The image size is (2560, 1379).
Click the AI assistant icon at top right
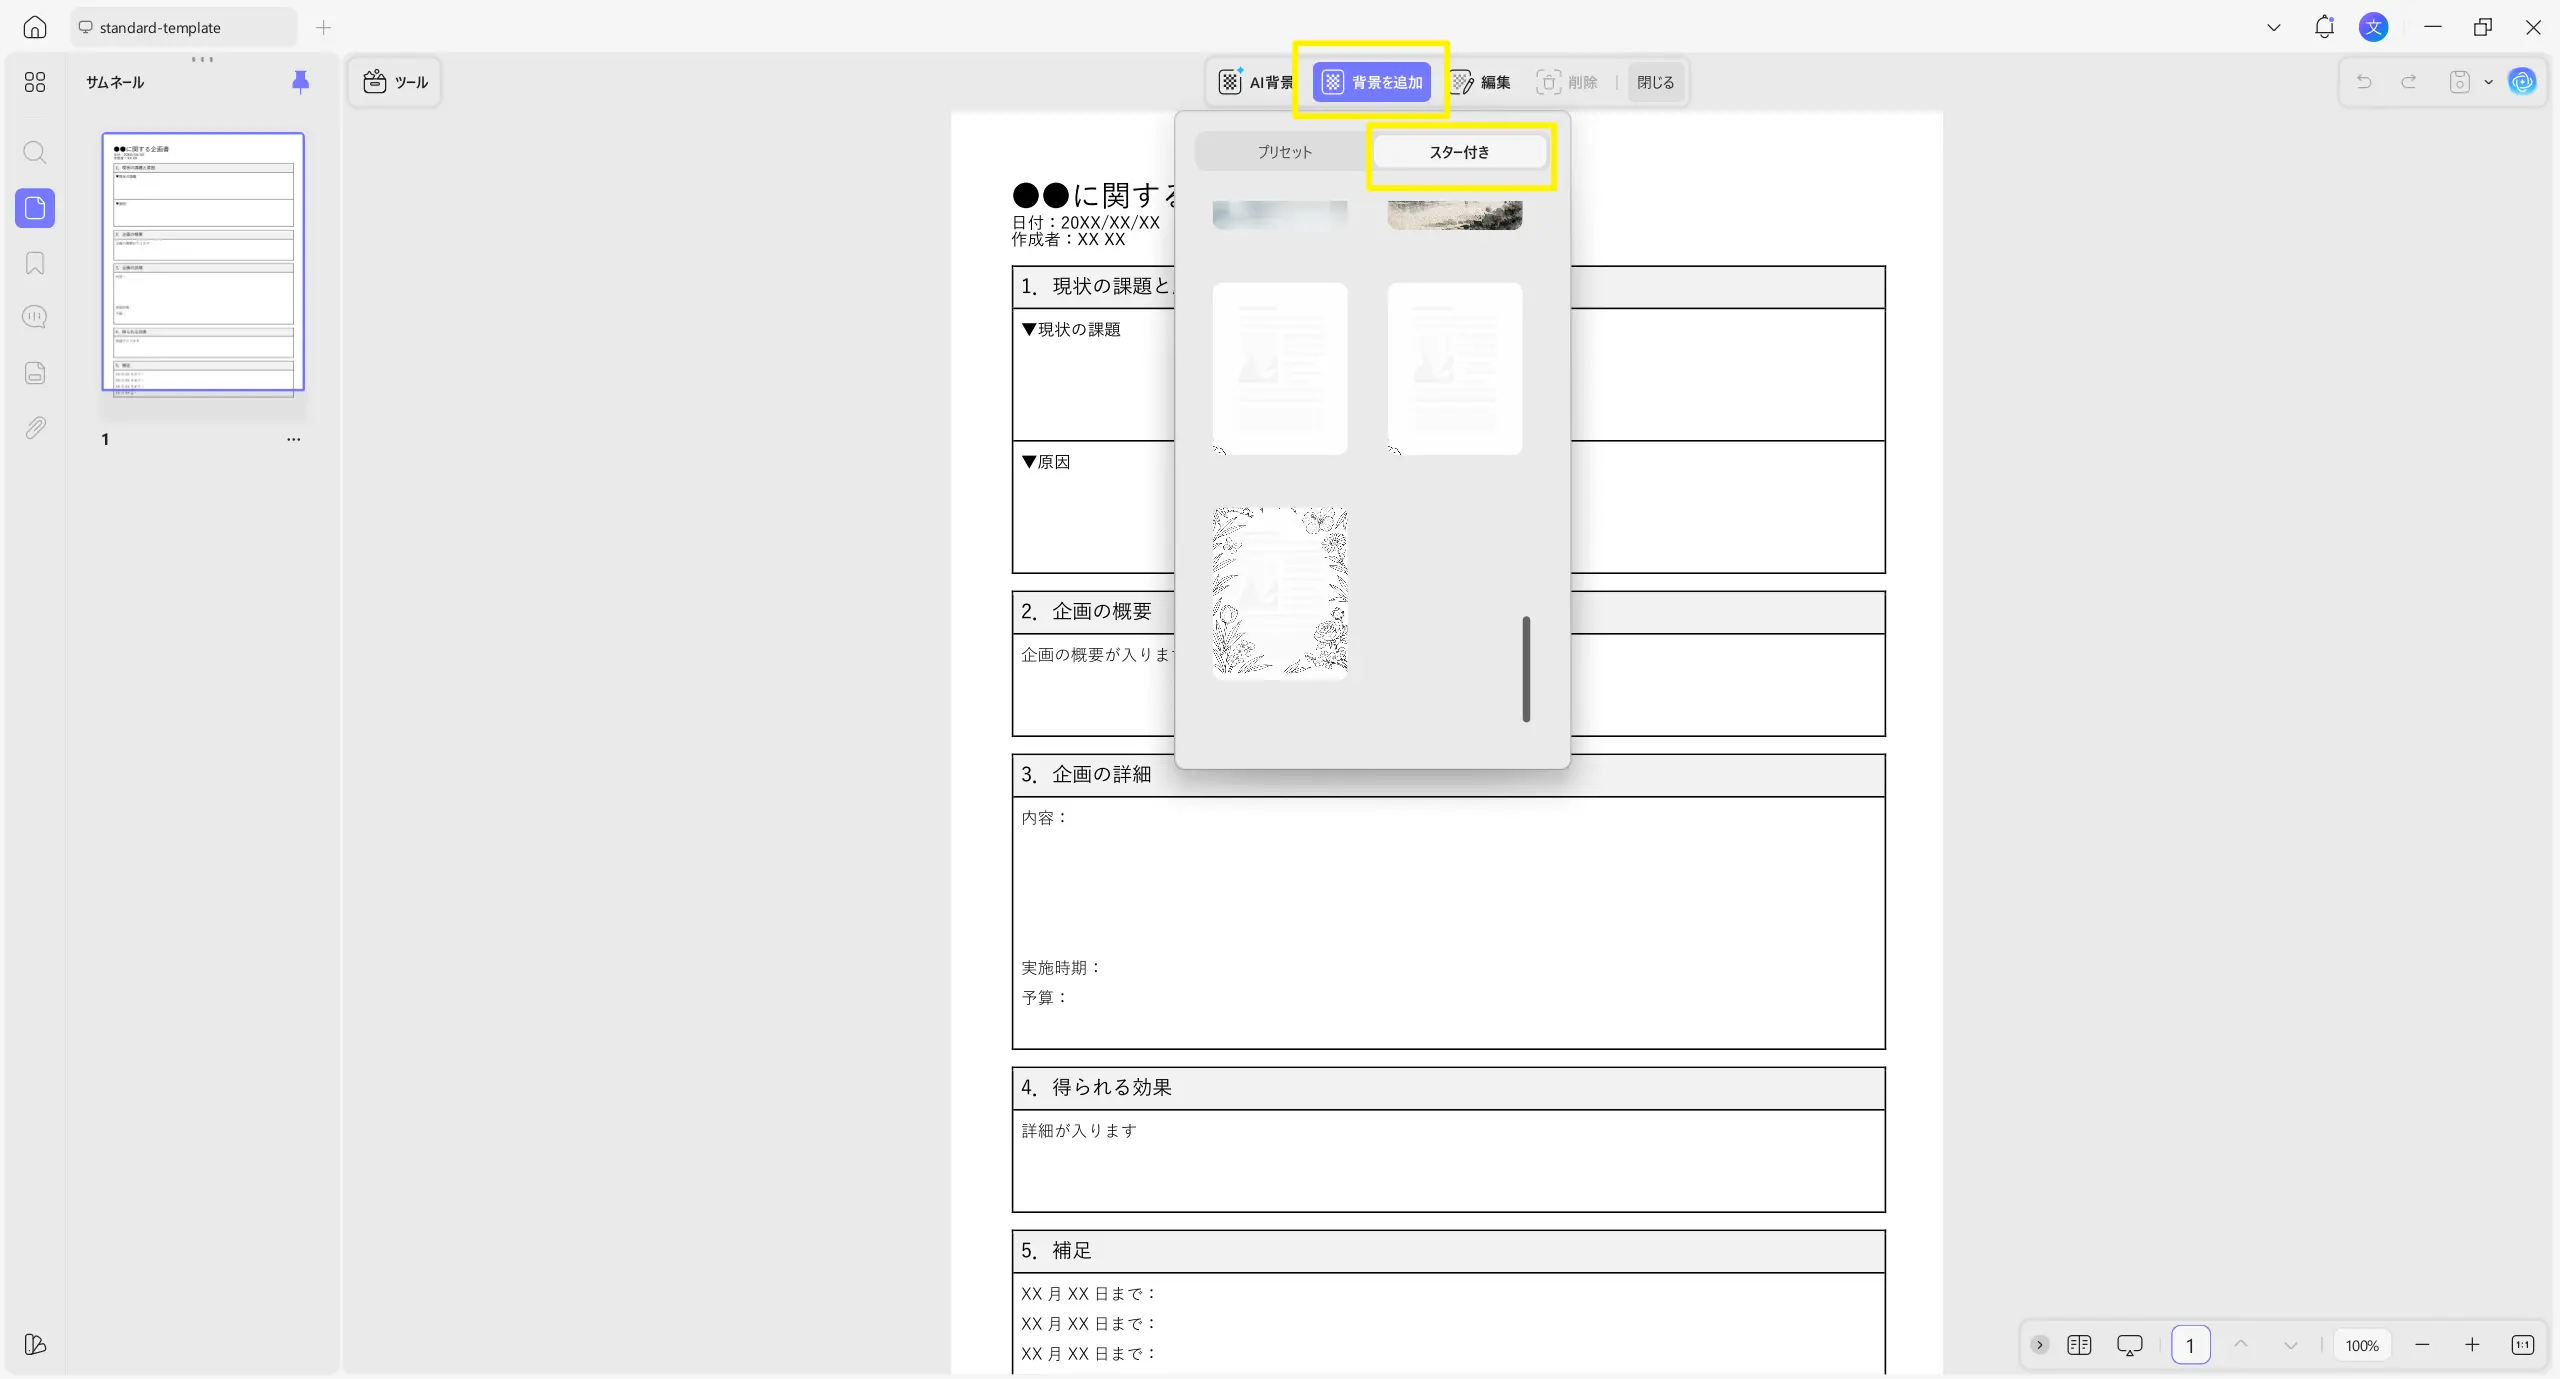pyautogui.click(x=2522, y=82)
